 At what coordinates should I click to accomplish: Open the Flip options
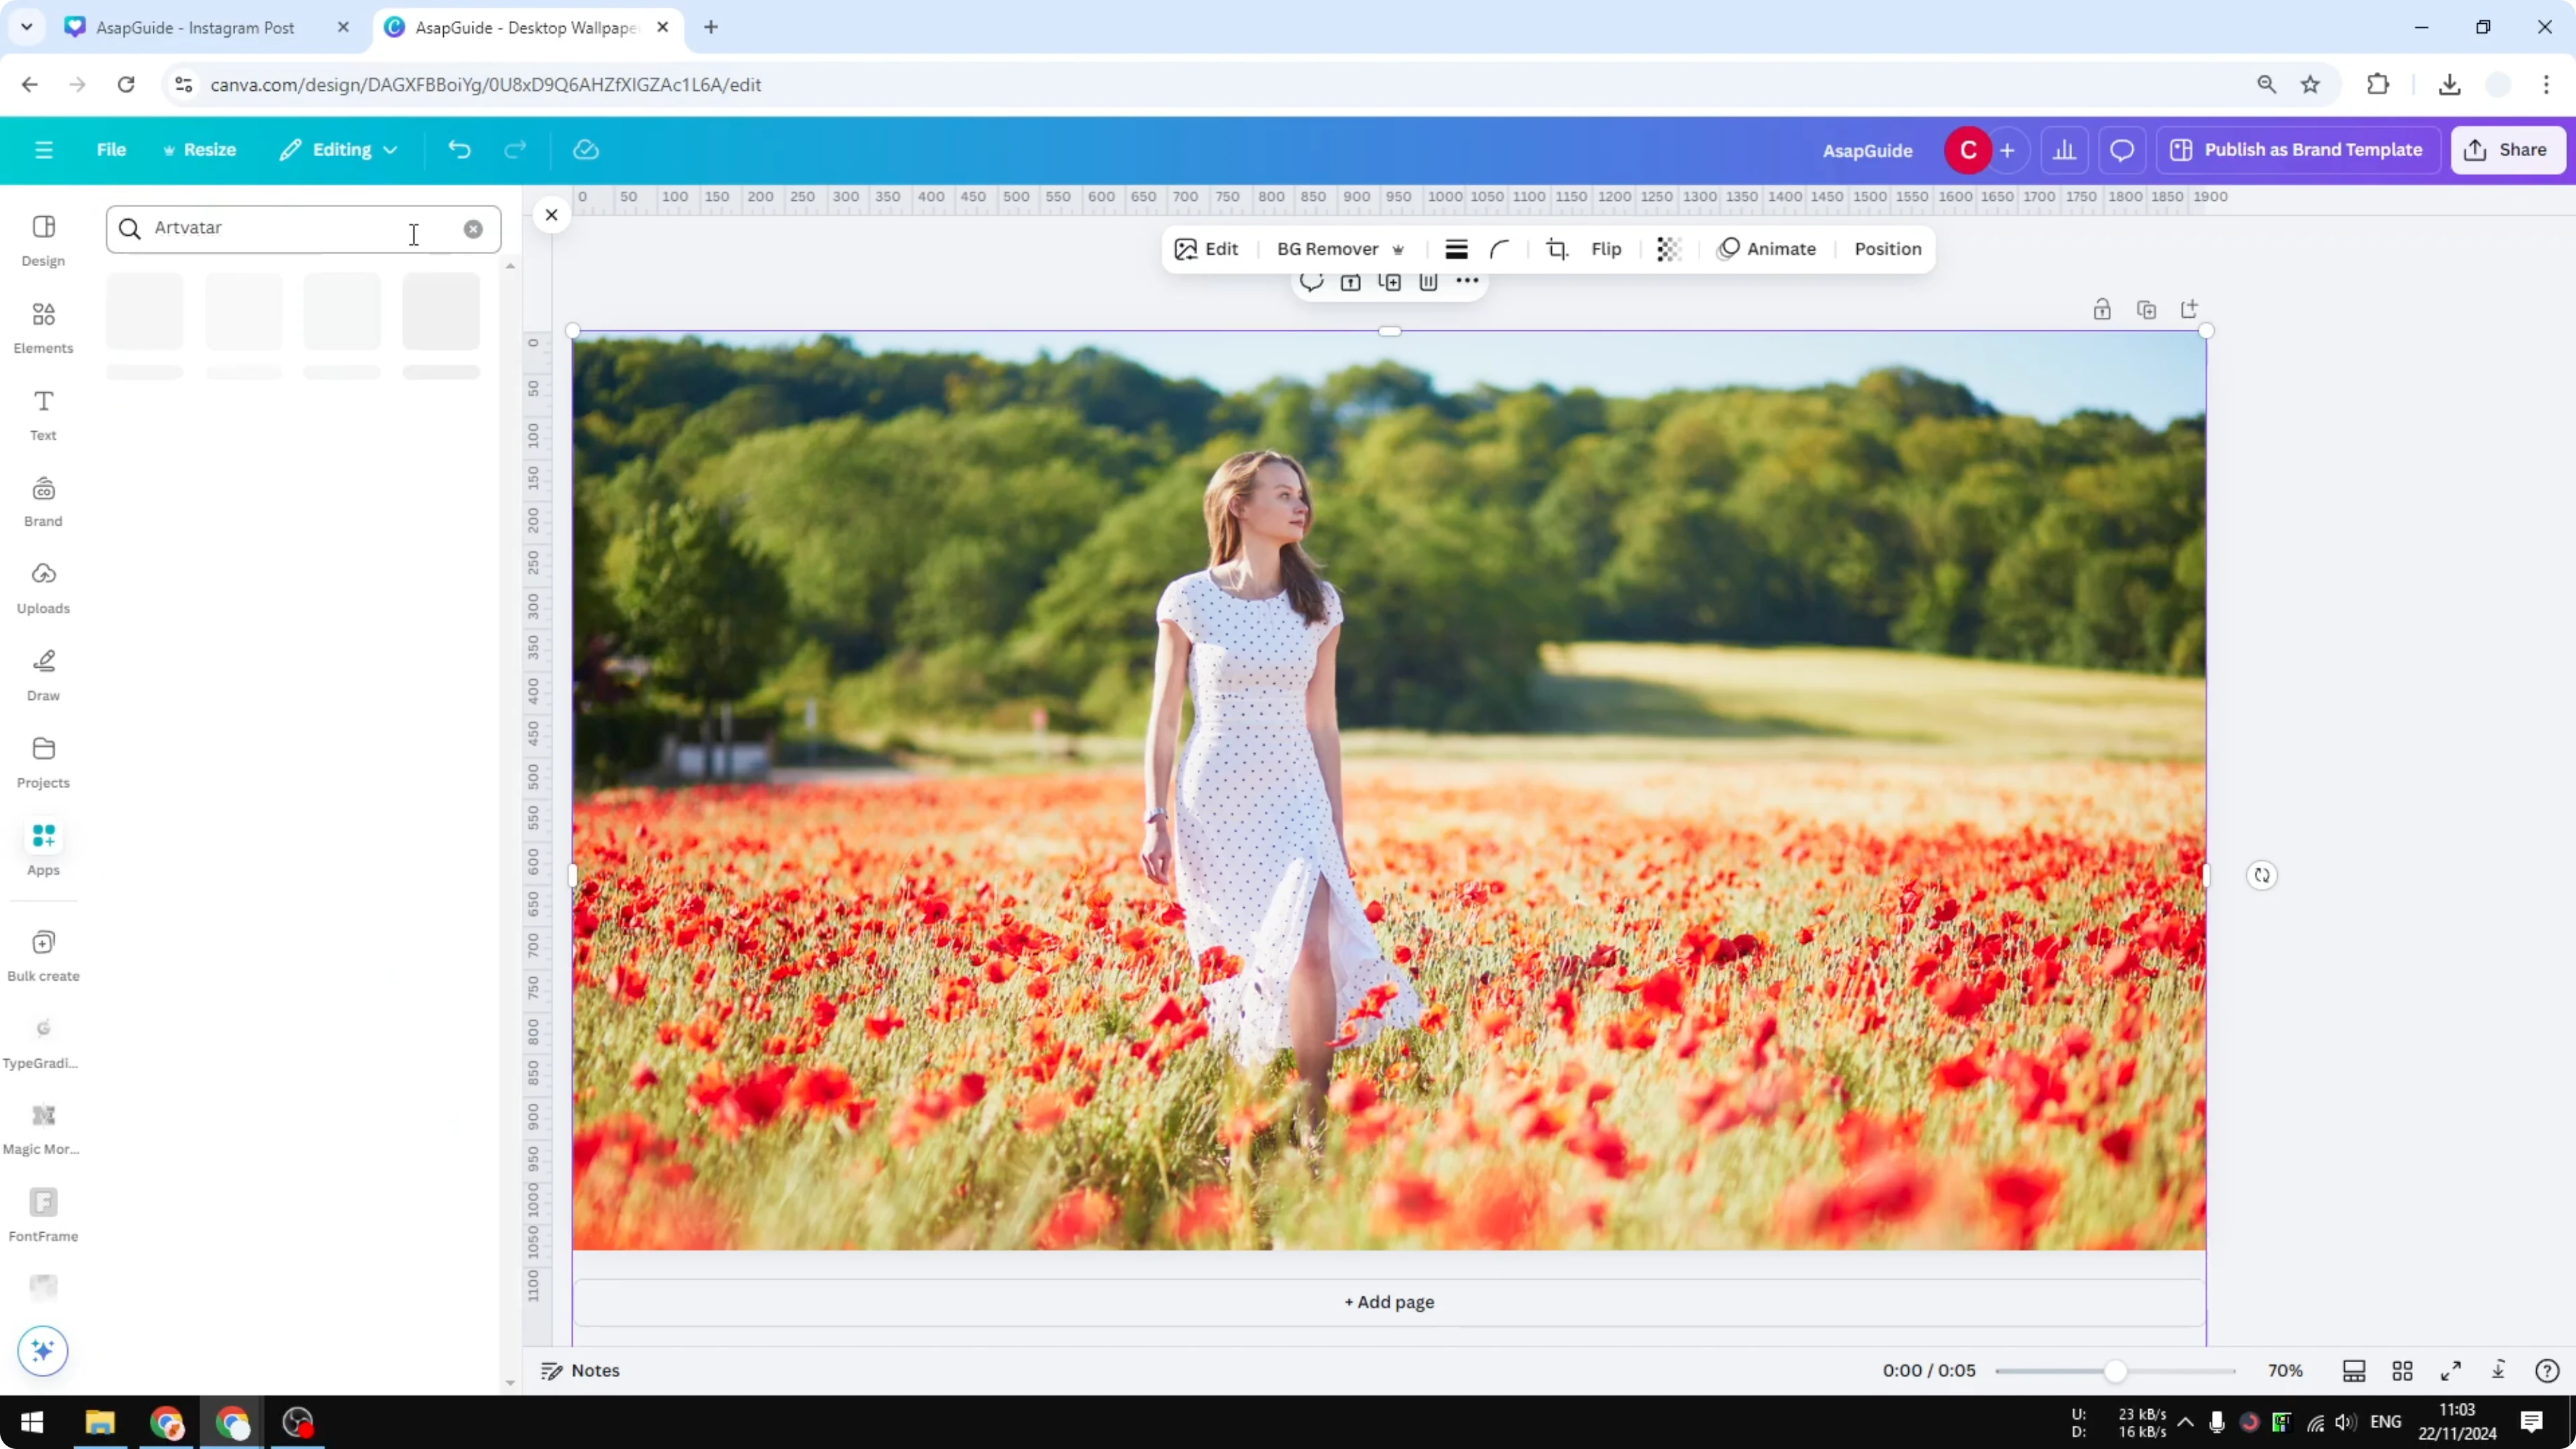[x=1606, y=249]
